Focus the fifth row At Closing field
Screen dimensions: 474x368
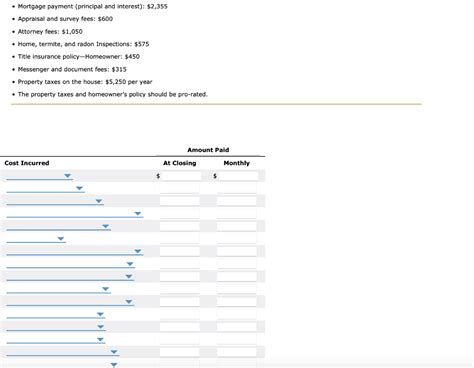tap(180, 226)
